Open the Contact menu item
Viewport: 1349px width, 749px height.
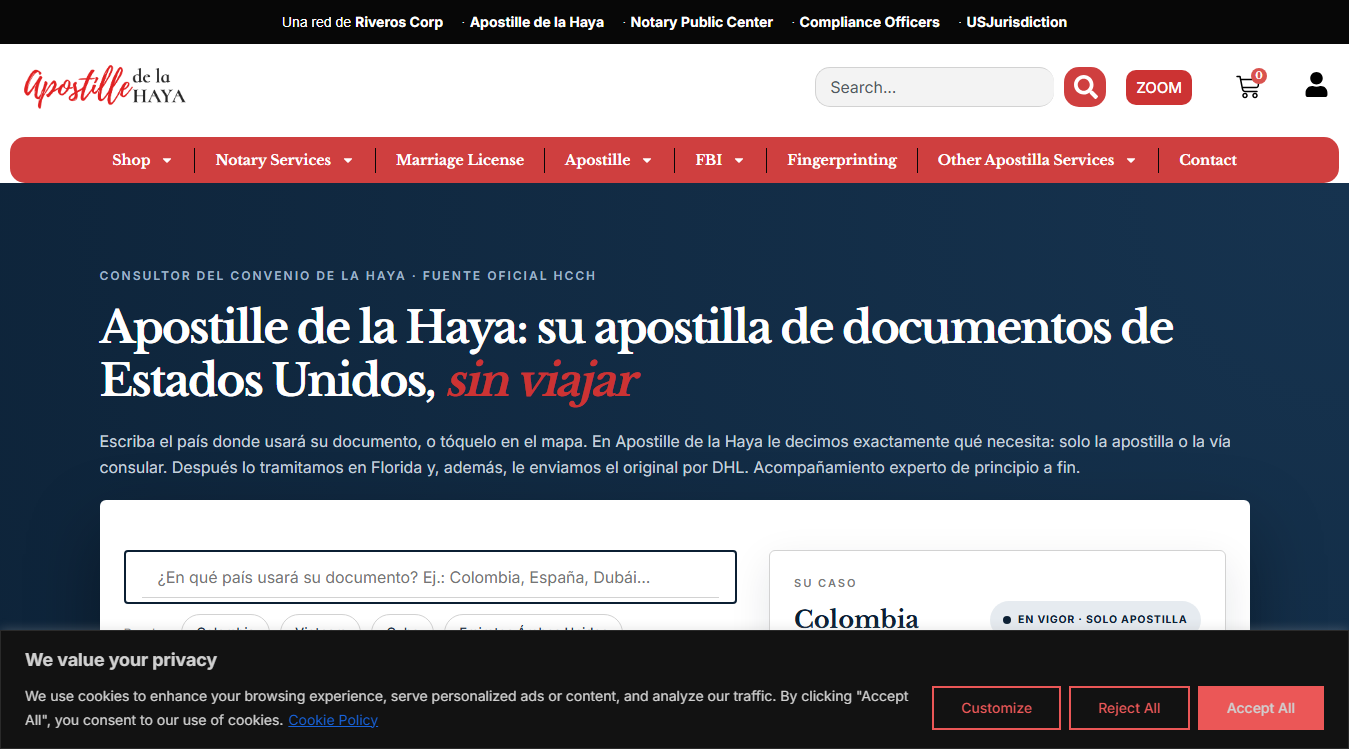[1208, 160]
